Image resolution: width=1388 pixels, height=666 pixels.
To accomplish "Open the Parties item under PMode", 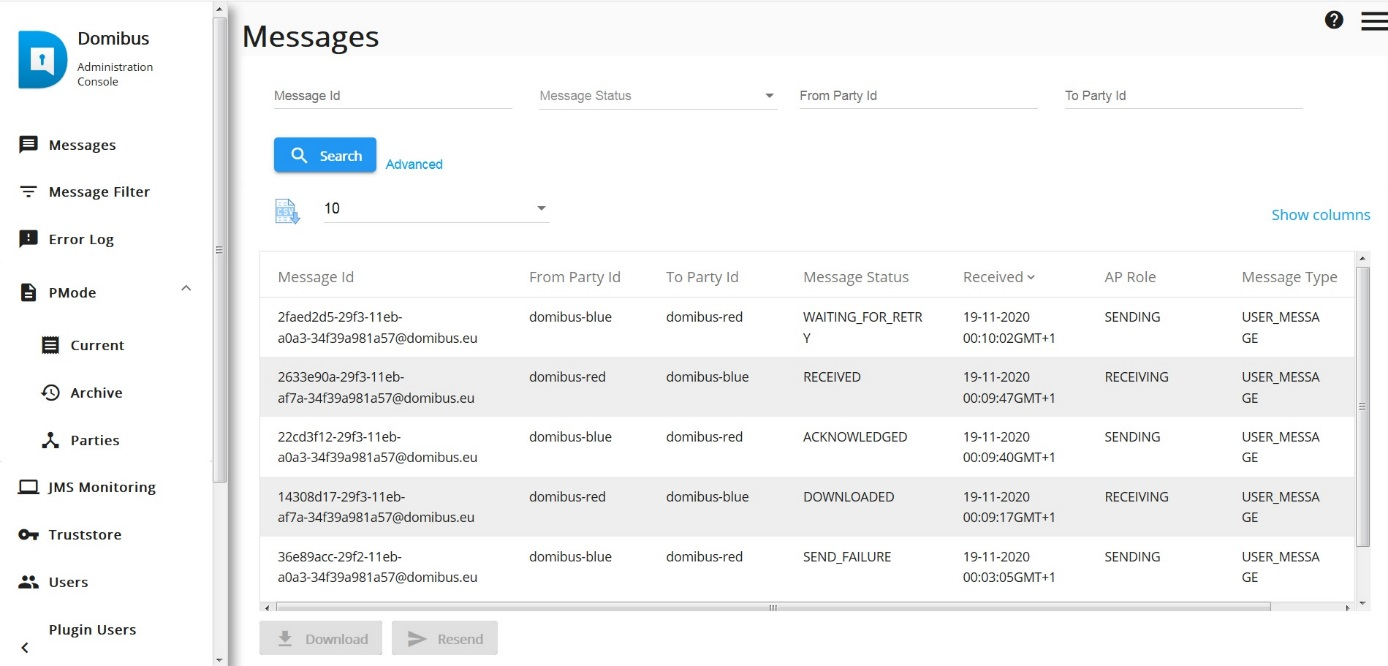I will [80, 440].
